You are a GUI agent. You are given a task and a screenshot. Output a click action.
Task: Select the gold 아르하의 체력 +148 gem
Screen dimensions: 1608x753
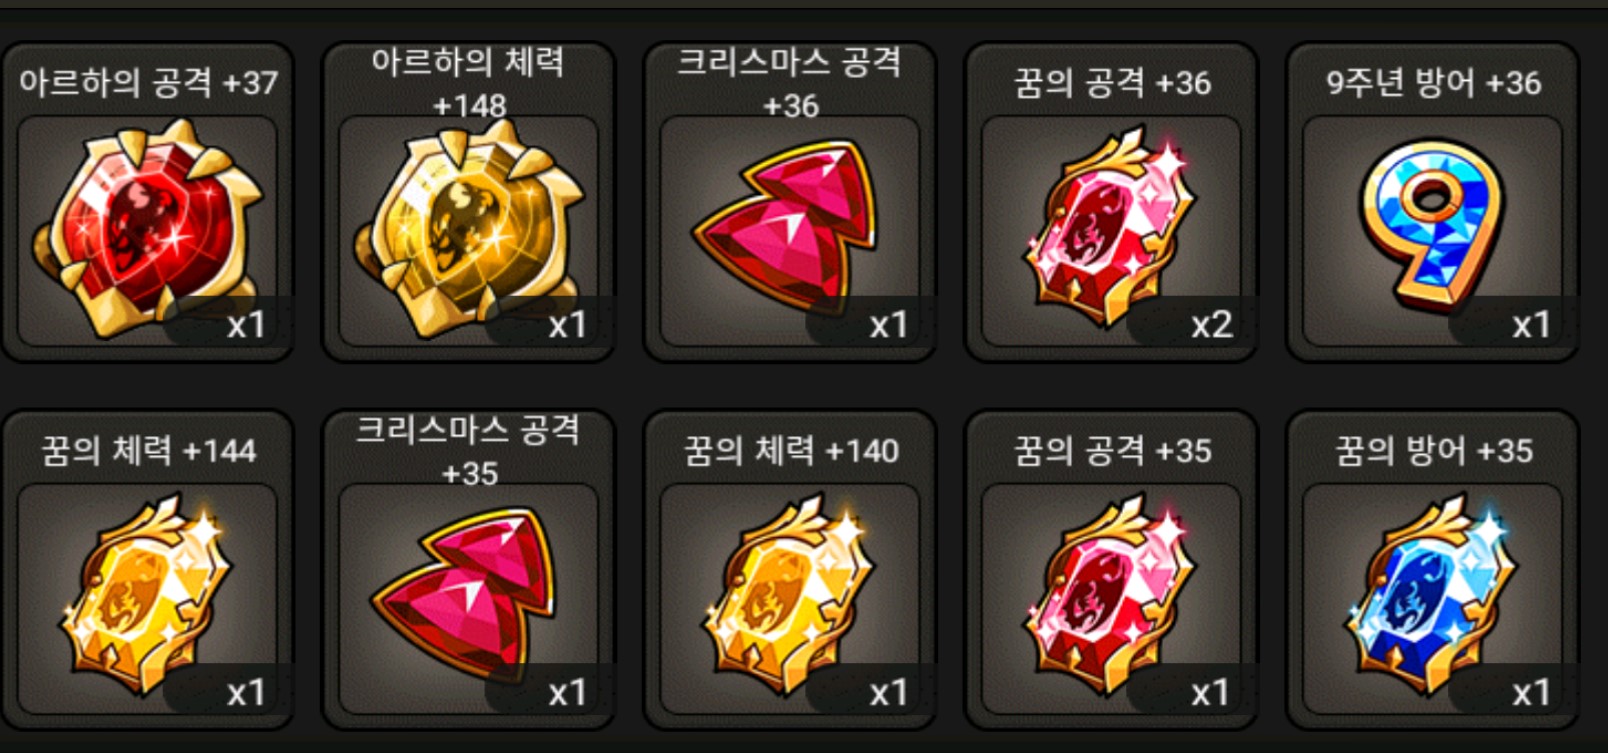pyautogui.click(x=469, y=228)
